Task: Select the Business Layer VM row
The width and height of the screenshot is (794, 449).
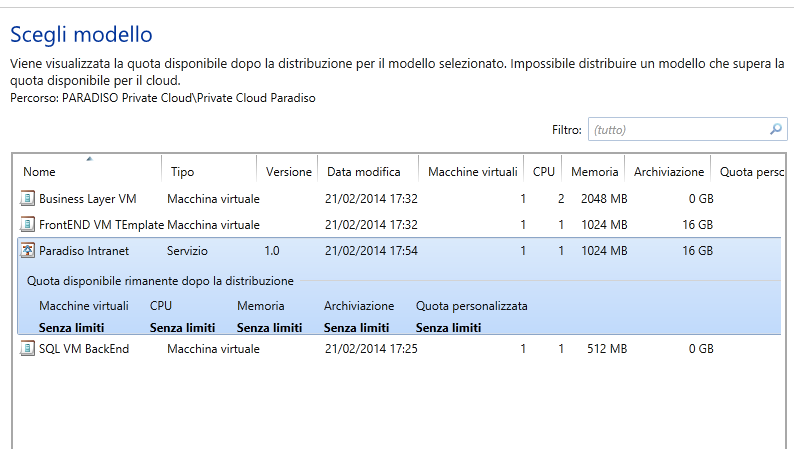Action: pyautogui.click(x=87, y=199)
